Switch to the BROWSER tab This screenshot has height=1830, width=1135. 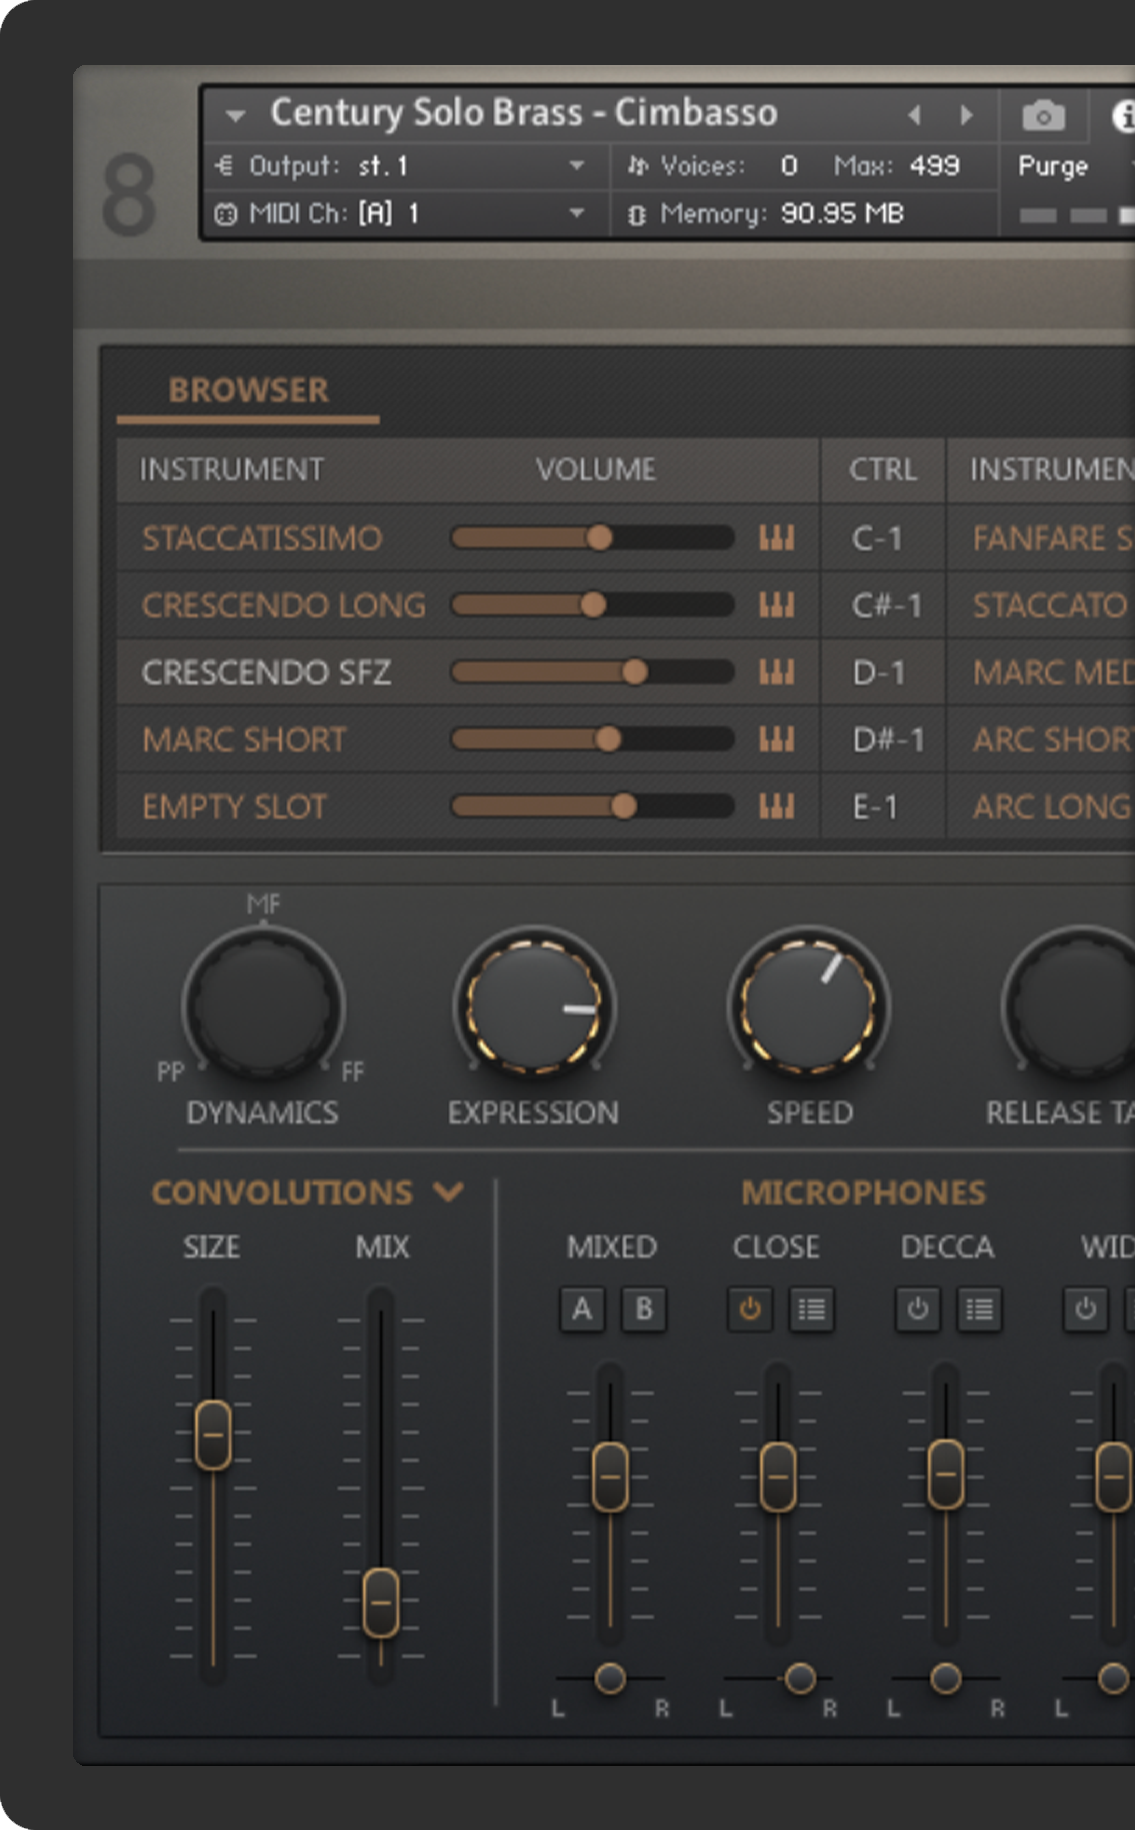[248, 390]
